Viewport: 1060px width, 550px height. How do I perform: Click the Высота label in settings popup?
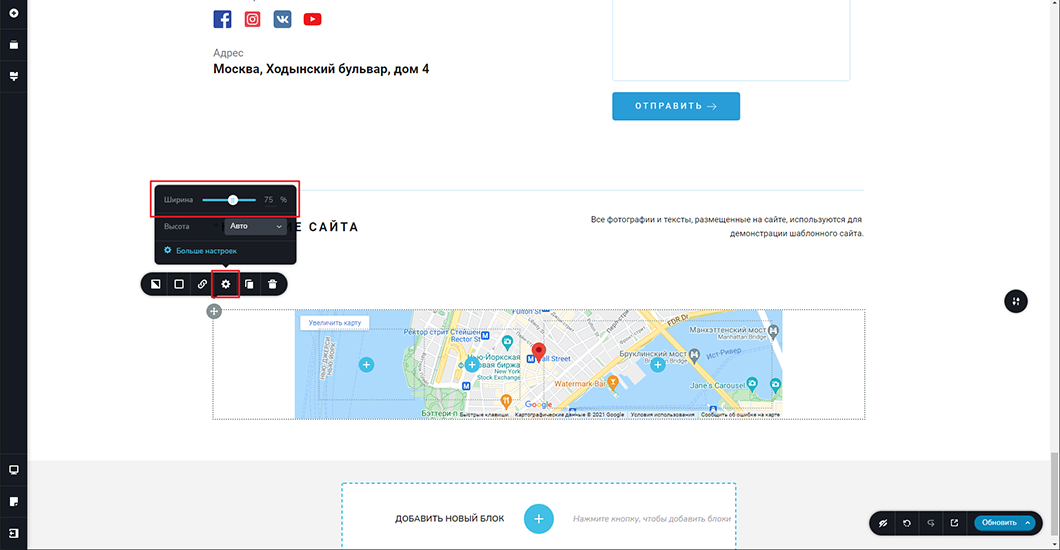pos(176,226)
